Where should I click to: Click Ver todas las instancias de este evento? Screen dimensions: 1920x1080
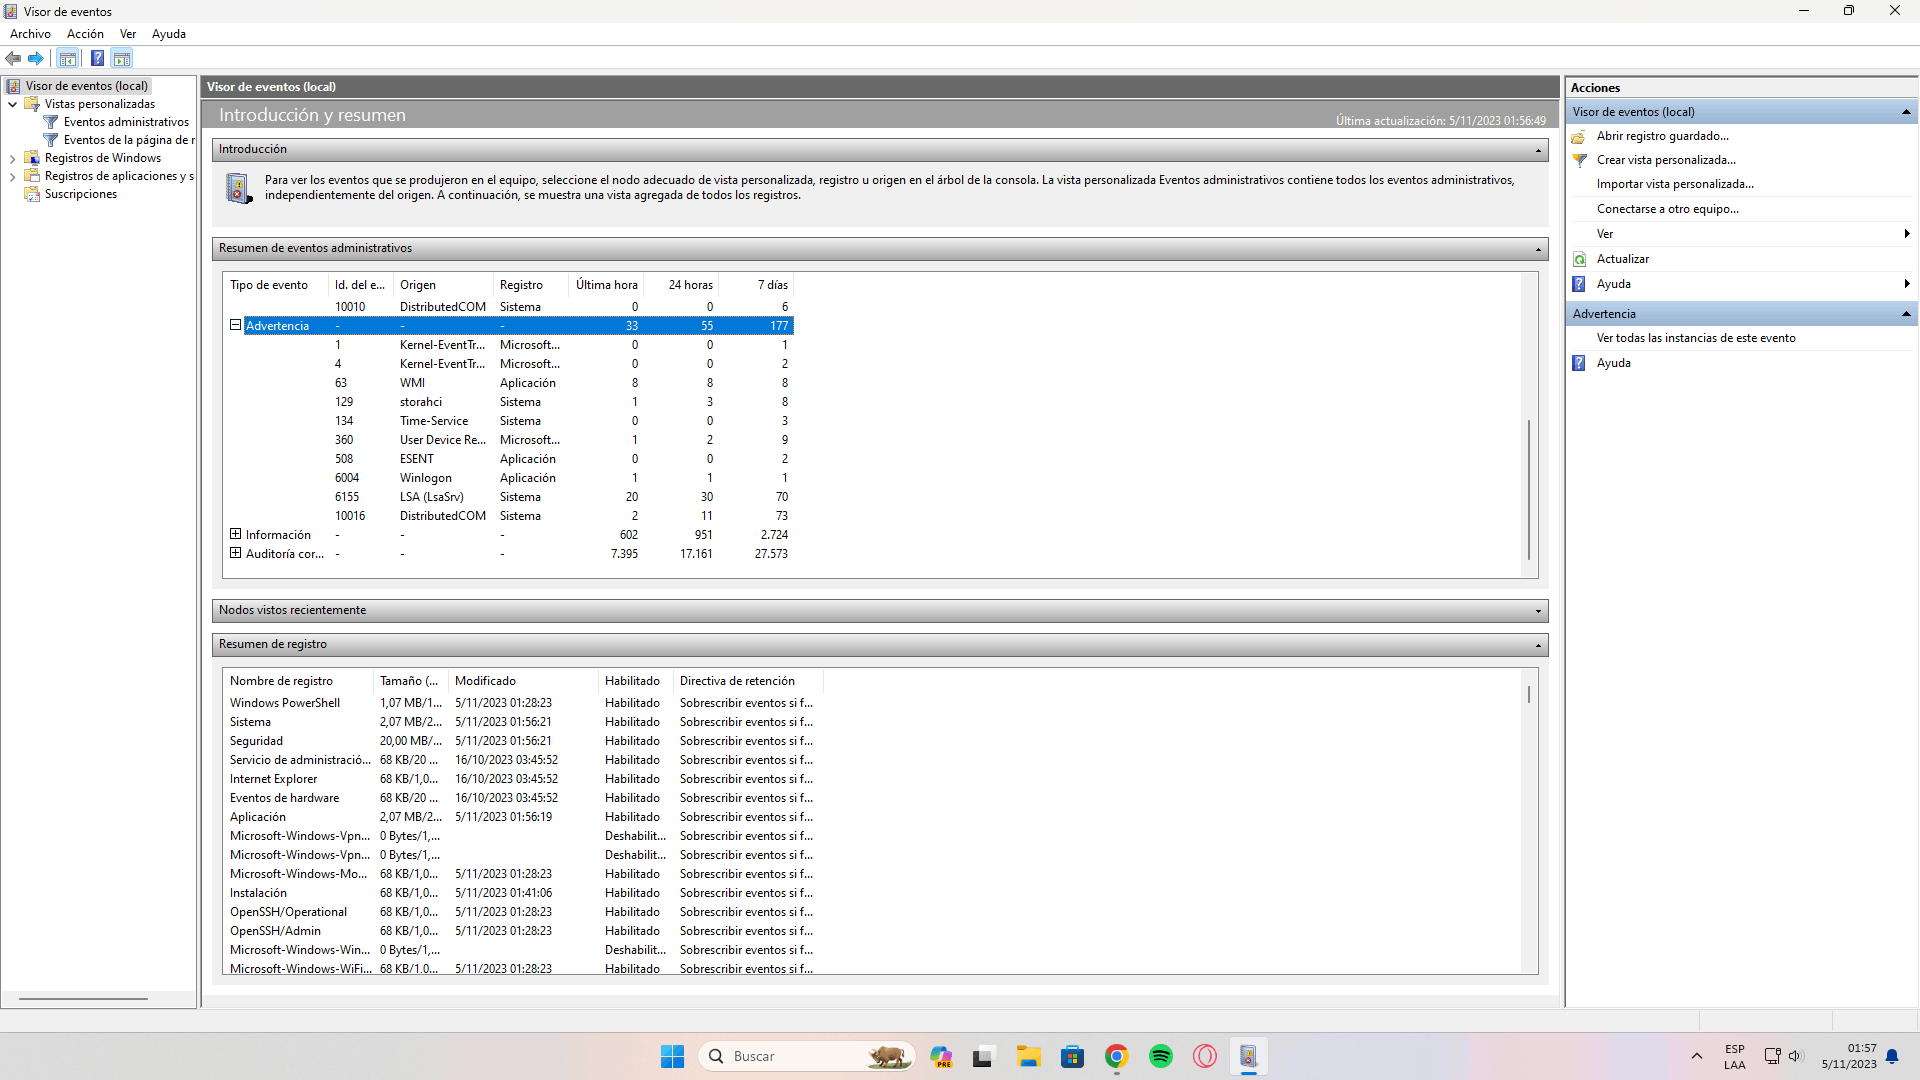tap(1695, 338)
